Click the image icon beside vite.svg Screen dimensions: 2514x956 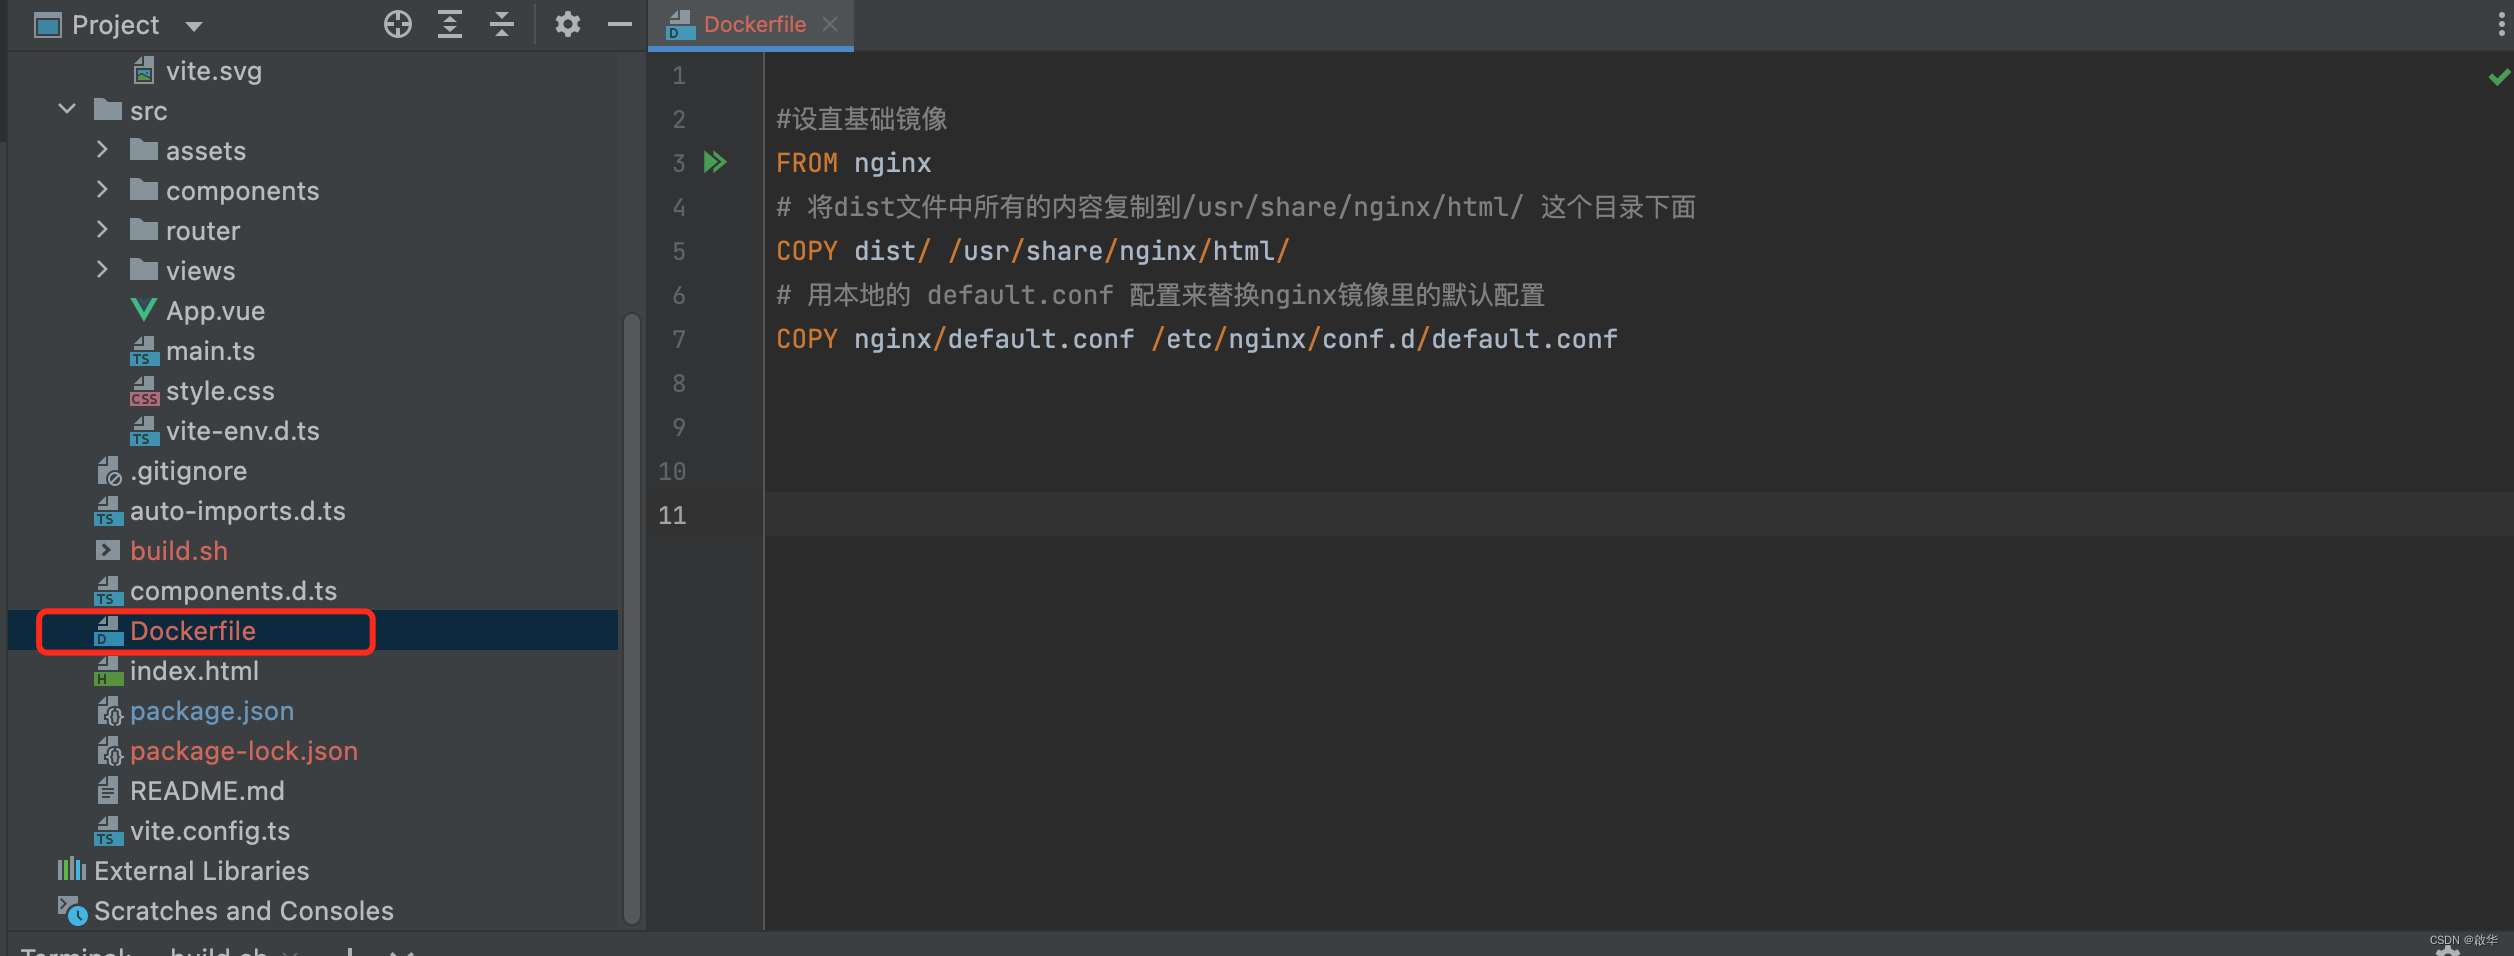[144, 70]
